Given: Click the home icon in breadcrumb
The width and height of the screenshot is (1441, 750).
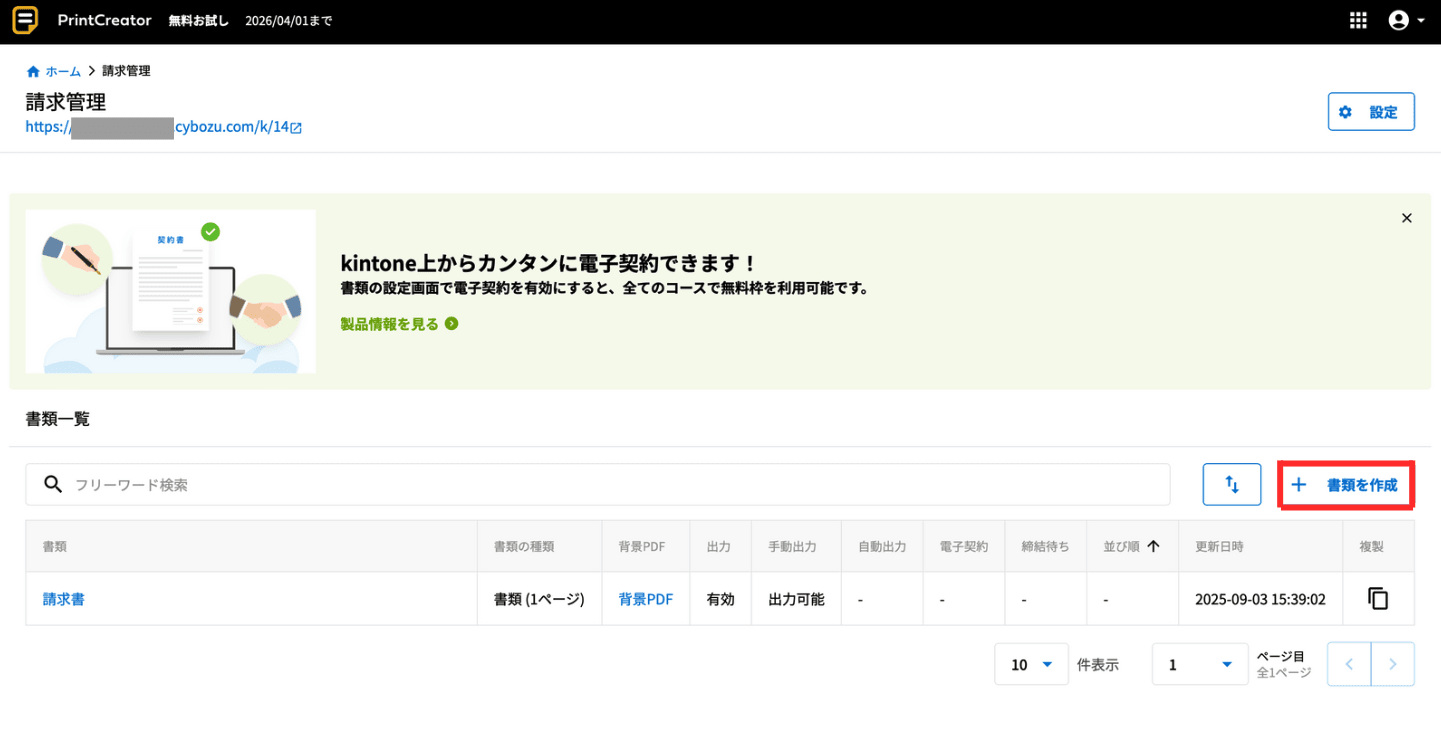Looking at the screenshot, I should point(33,72).
